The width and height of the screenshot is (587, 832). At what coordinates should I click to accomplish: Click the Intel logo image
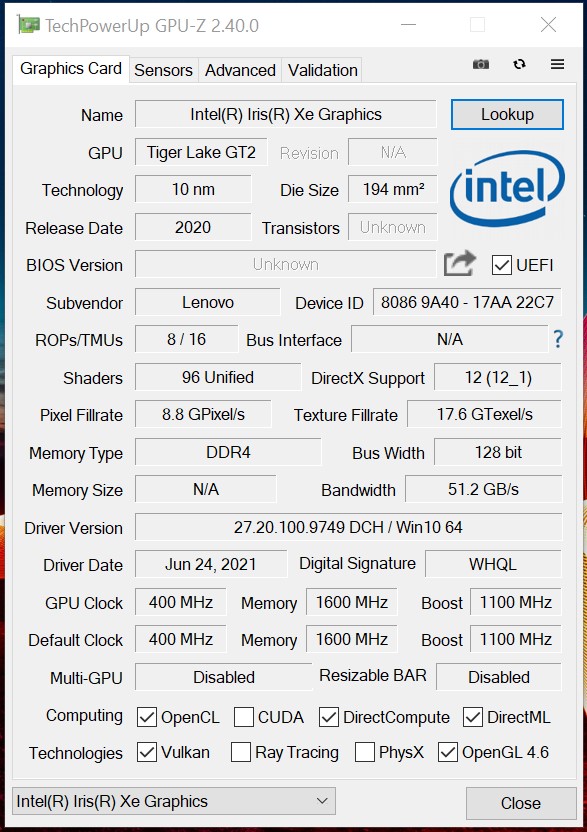coord(507,189)
